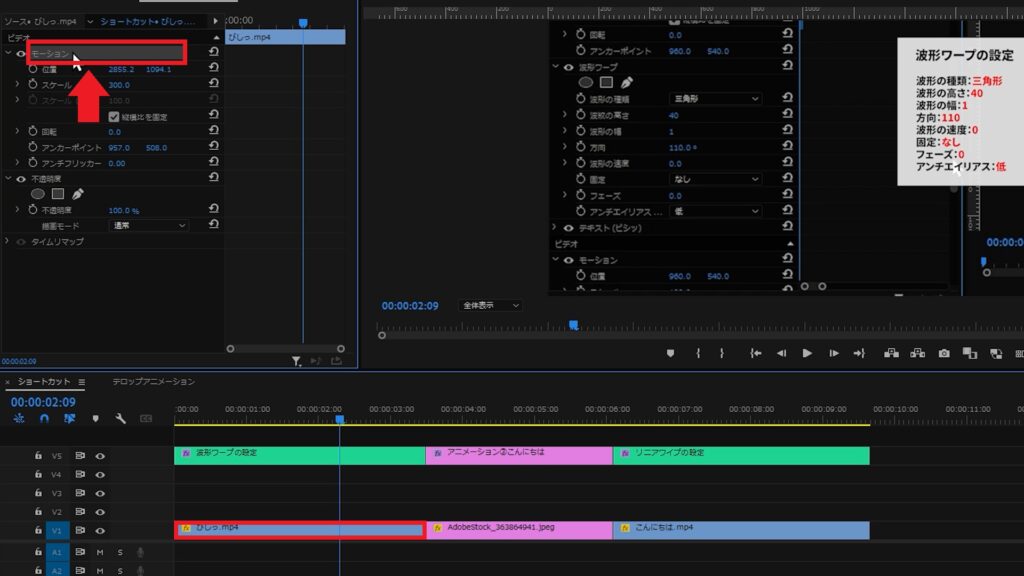1024x576 pixels.
Task: Export frame with camera icon
Action: [x=944, y=353]
